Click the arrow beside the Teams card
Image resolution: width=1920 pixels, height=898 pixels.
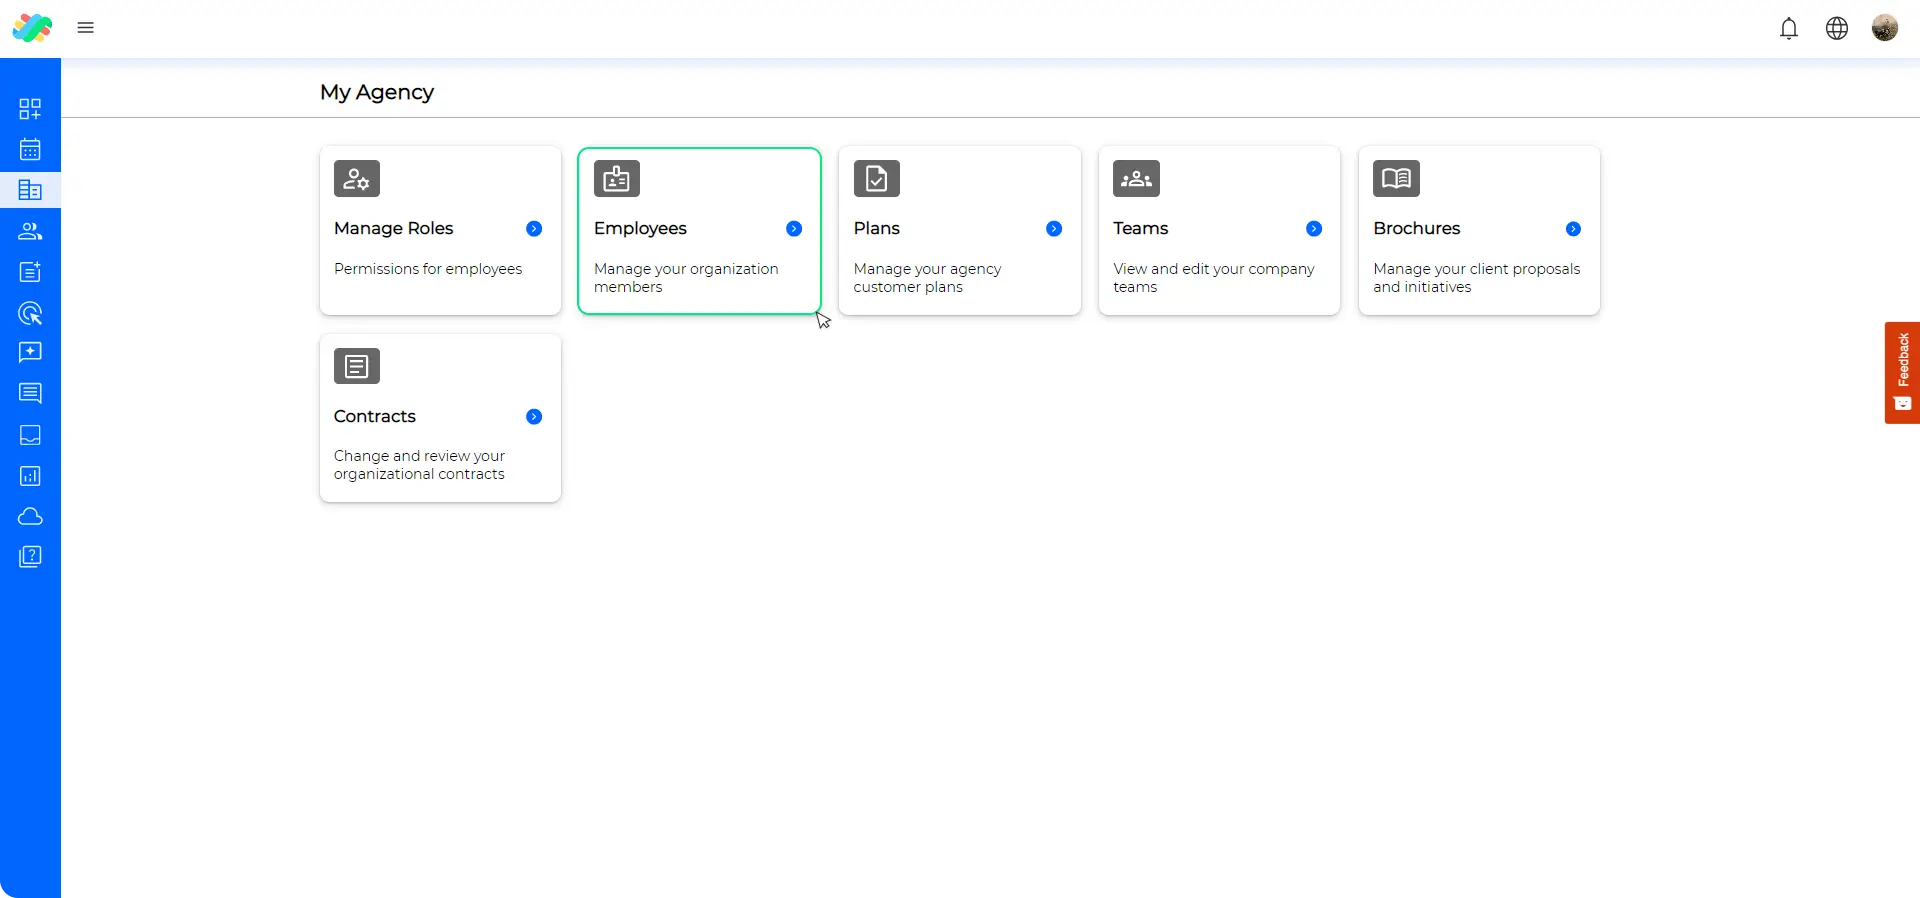click(1314, 229)
